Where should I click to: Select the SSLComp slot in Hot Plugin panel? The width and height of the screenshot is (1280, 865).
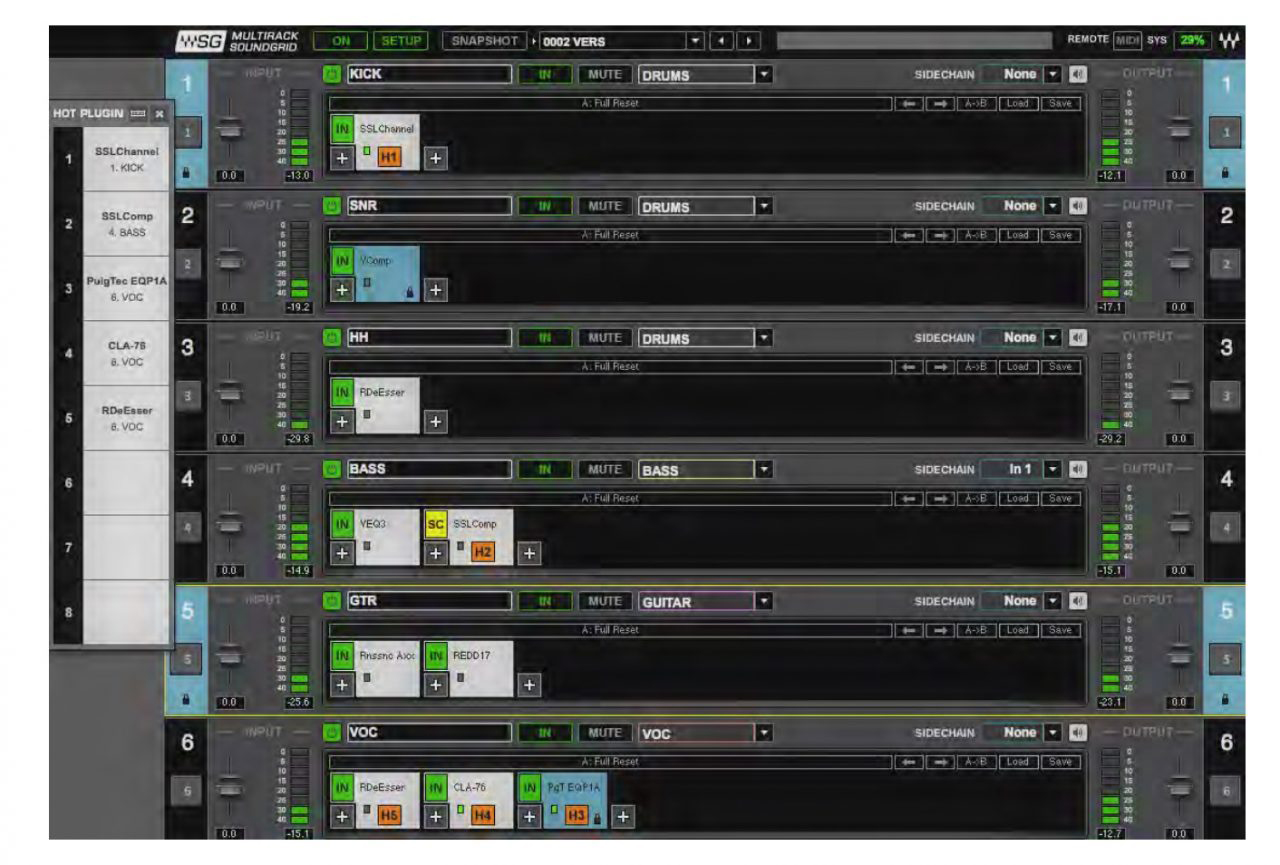coord(127,223)
